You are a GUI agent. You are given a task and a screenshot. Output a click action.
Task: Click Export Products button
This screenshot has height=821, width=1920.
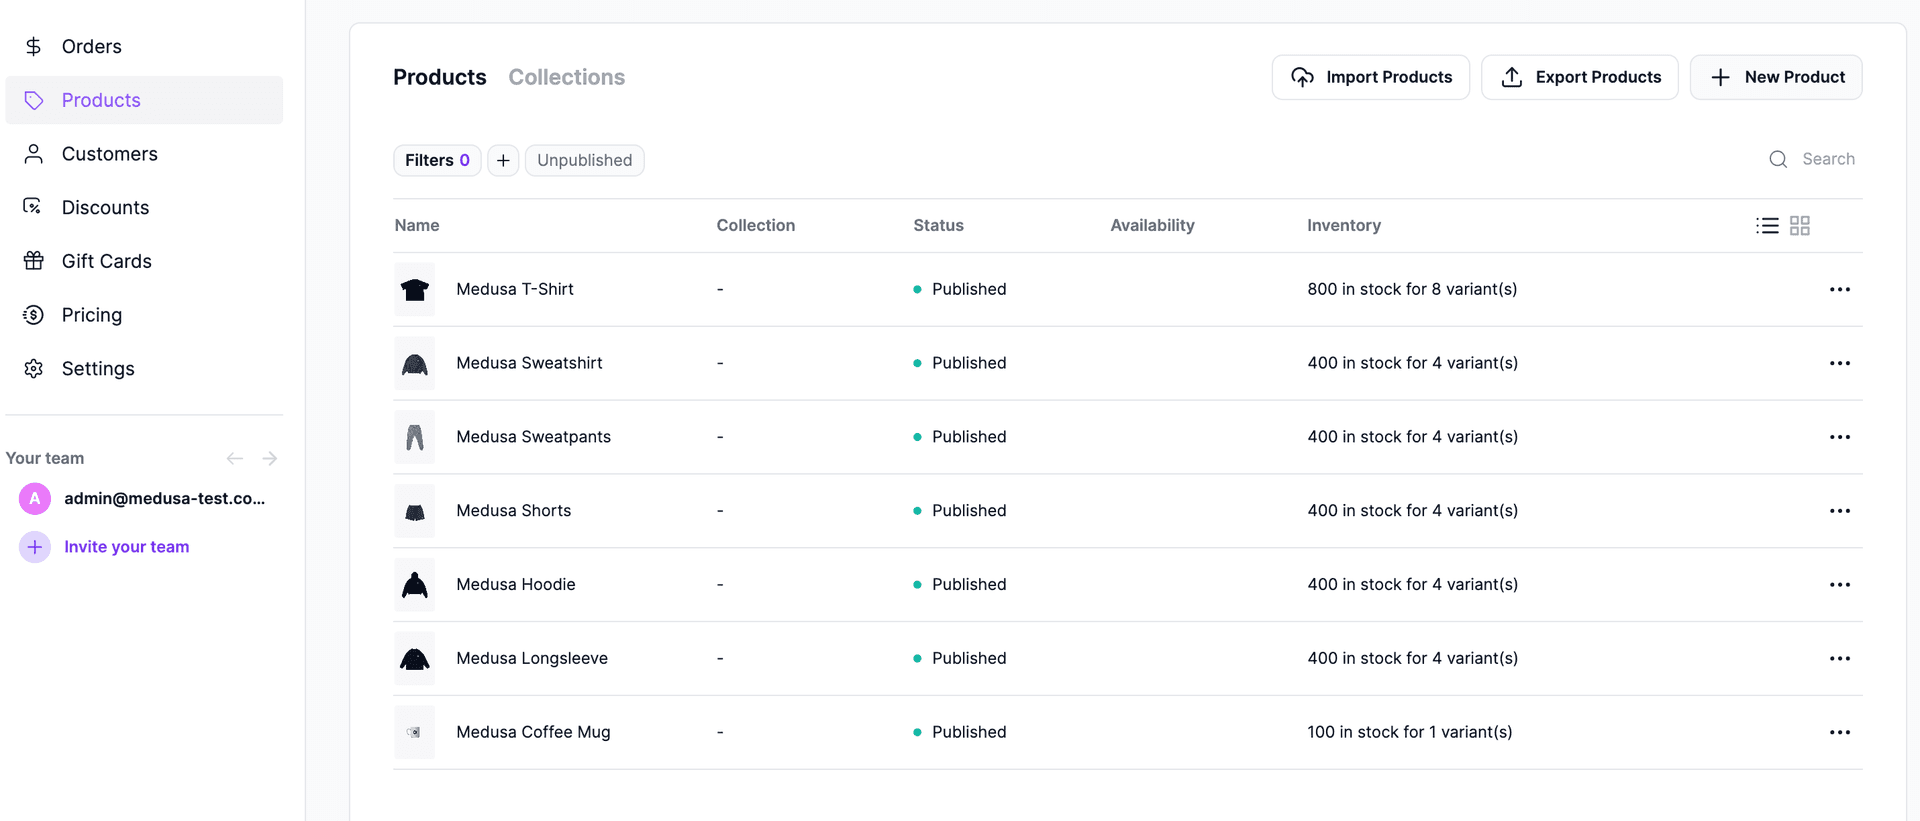(x=1579, y=78)
